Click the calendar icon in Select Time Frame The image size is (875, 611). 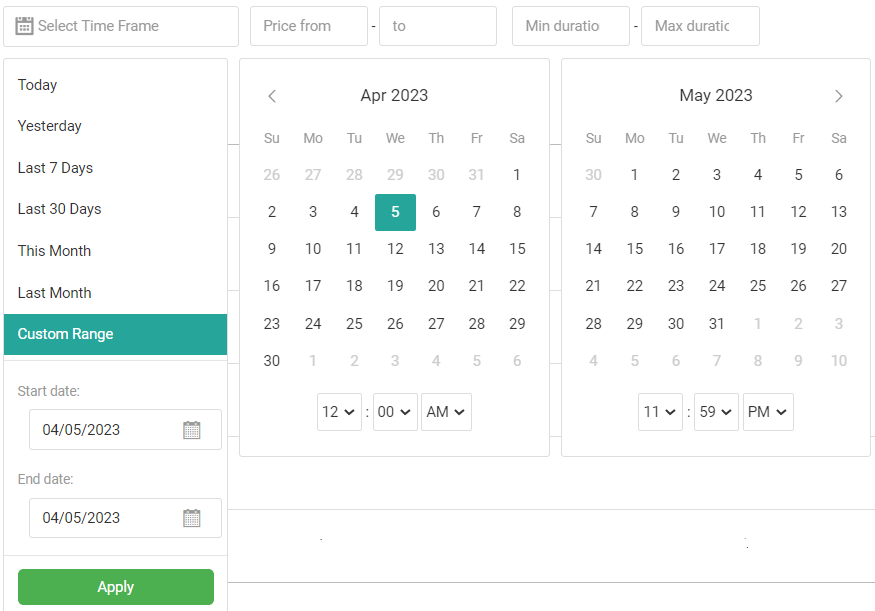25,26
